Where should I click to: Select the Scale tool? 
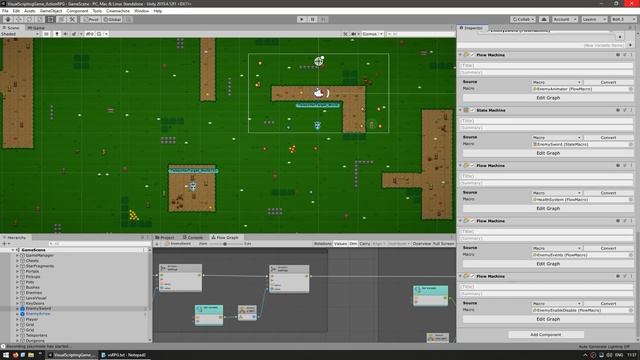click(x=40, y=19)
